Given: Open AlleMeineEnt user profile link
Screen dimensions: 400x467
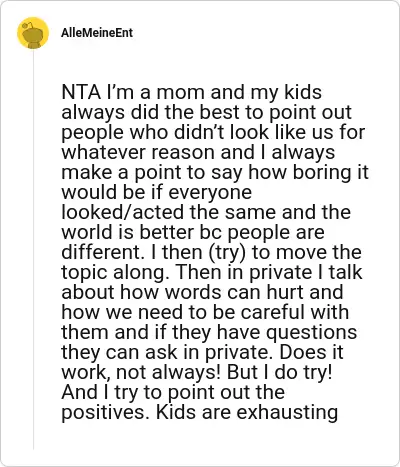Looking at the screenshot, I should pyautogui.click(x=97, y=33).
